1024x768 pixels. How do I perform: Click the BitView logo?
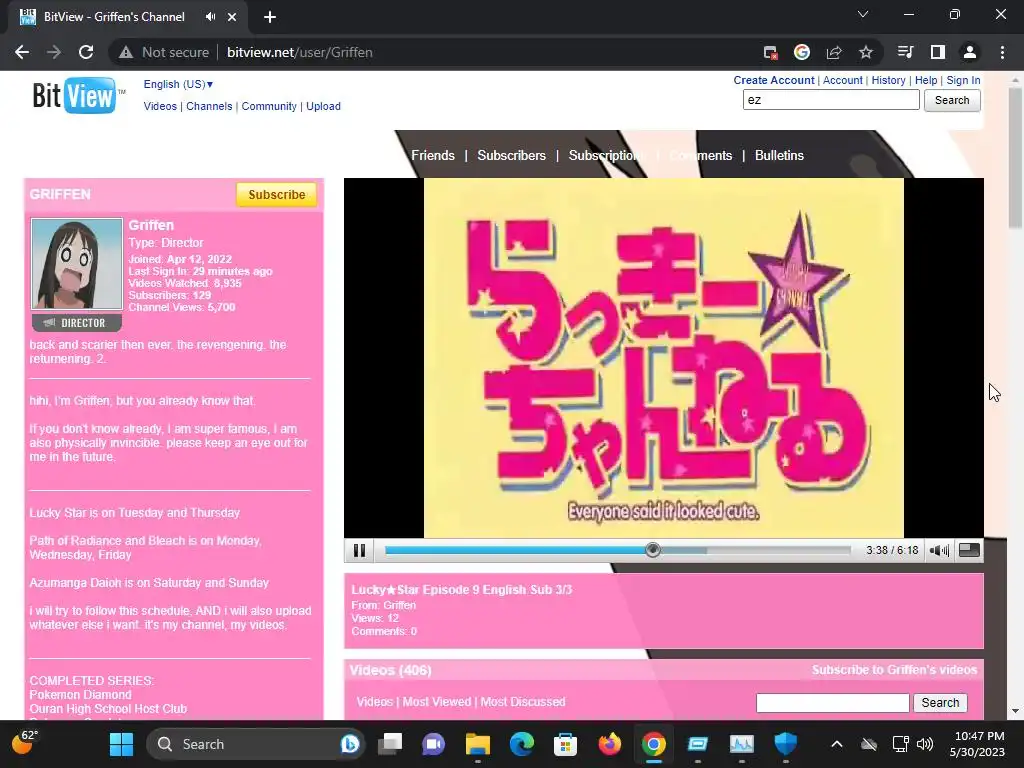click(x=77, y=95)
